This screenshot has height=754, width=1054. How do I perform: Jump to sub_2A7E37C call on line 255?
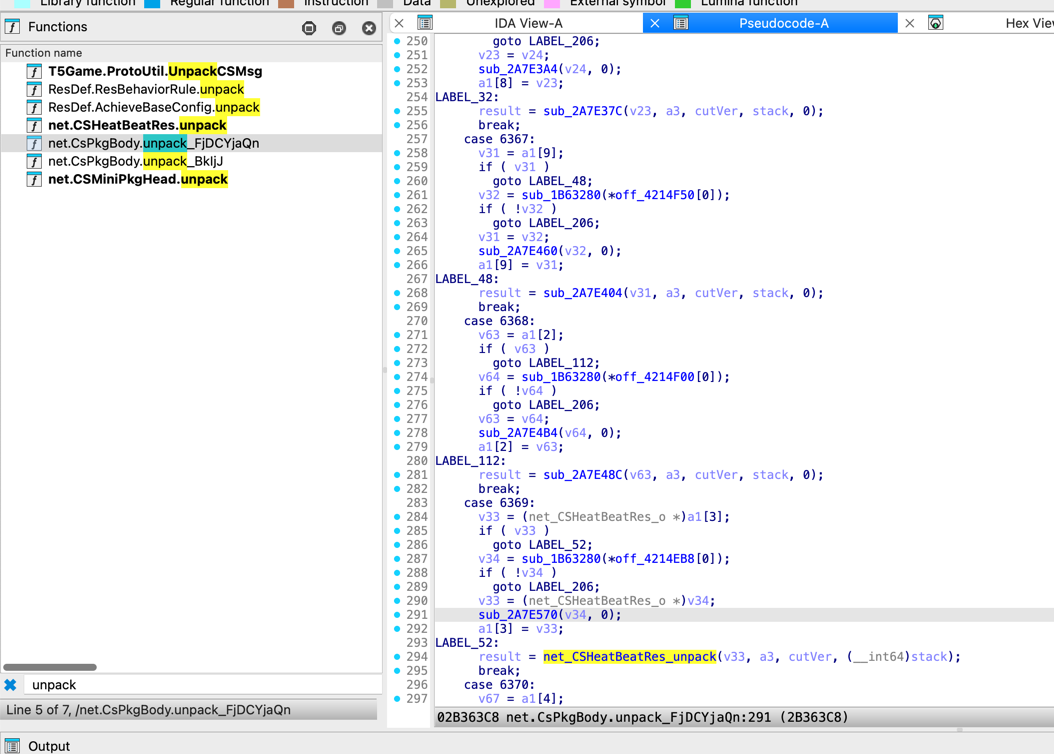[583, 111]
